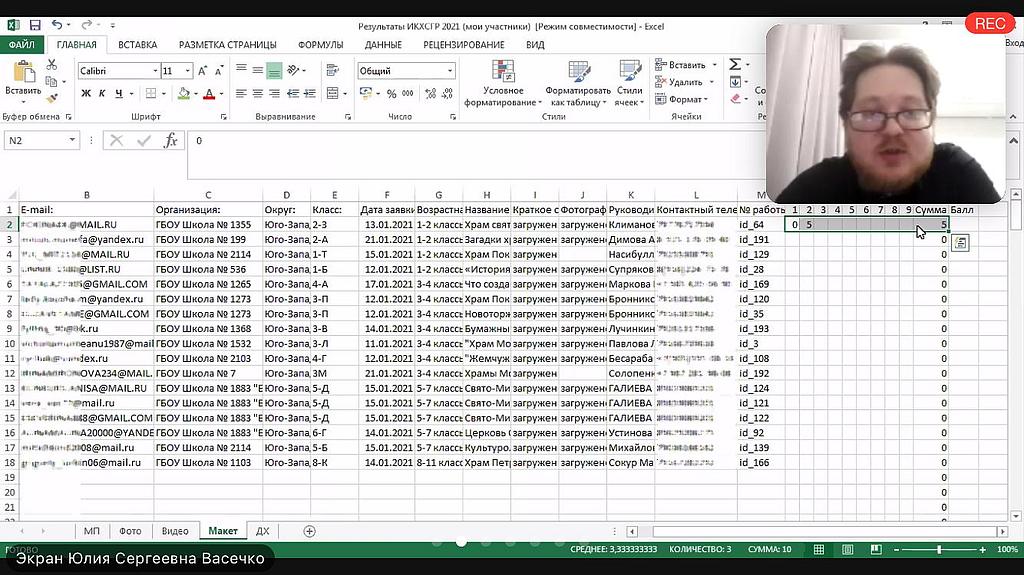The height and width of the screenshot is (575, 1024).
Task: Switch to the 'Видео' sheet tab
Action: click(174, 531)
